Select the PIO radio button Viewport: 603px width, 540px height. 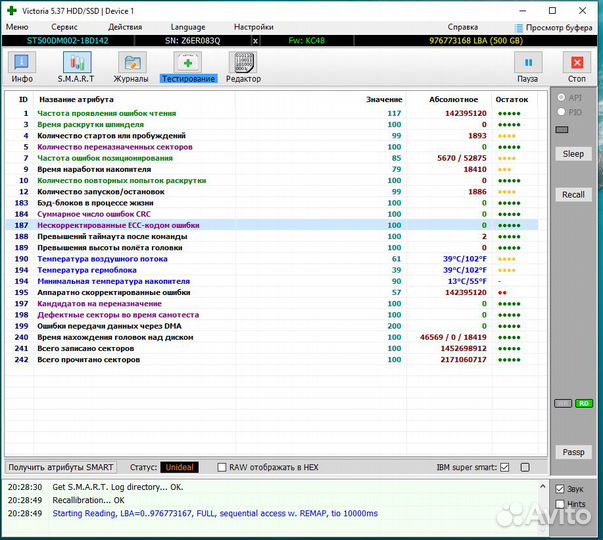pyautogui.click(x=561, y=112)
